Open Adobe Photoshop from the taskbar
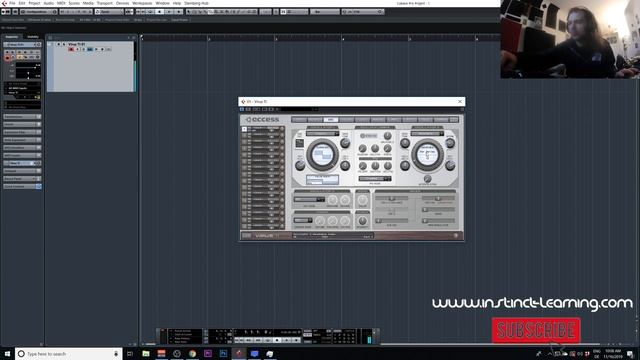This screenshot has height=360, width=640. tap(223, 353)
